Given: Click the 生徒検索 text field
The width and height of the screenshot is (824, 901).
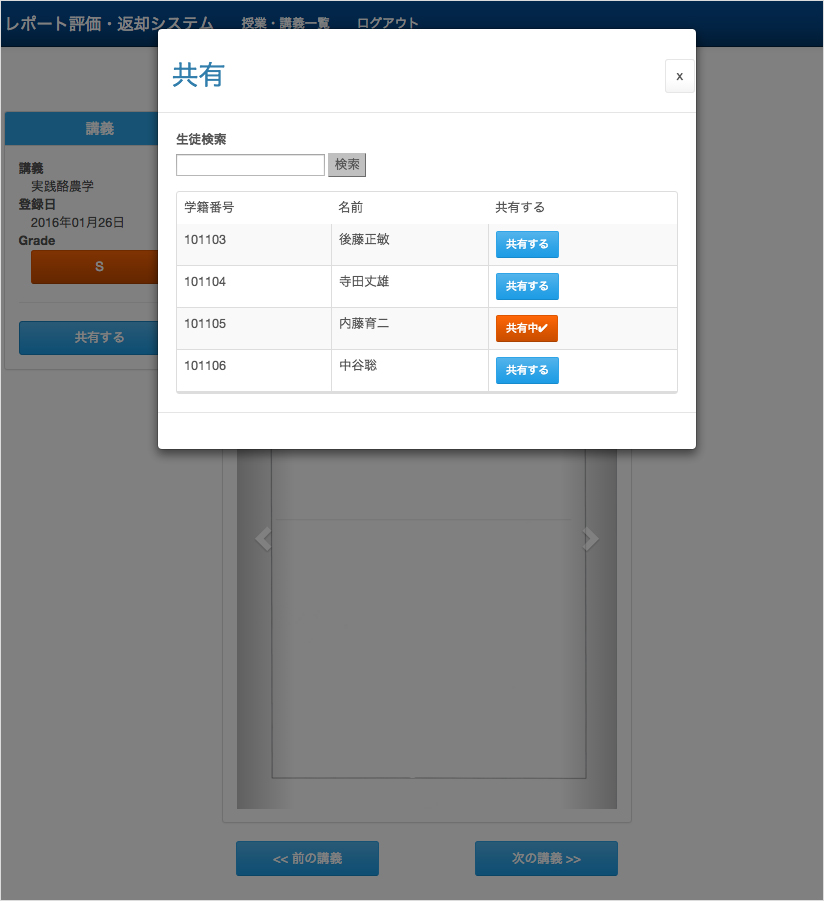Looking at the screenshot, I should (x=250, y=165).
